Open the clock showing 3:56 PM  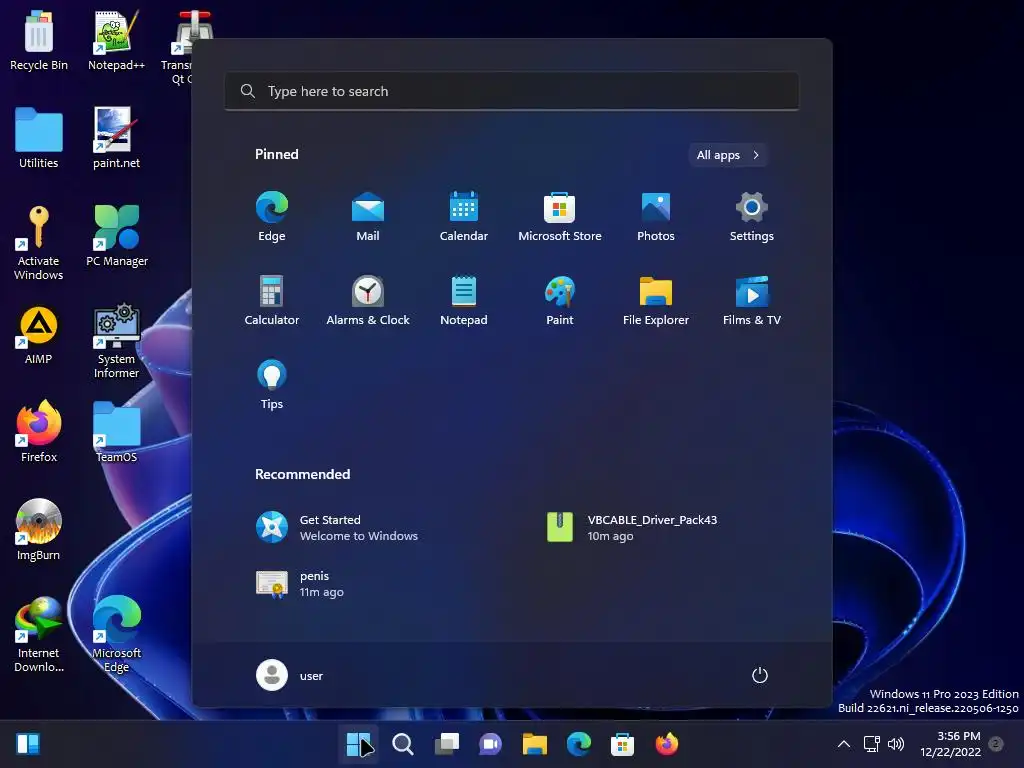tap(951, 744)
